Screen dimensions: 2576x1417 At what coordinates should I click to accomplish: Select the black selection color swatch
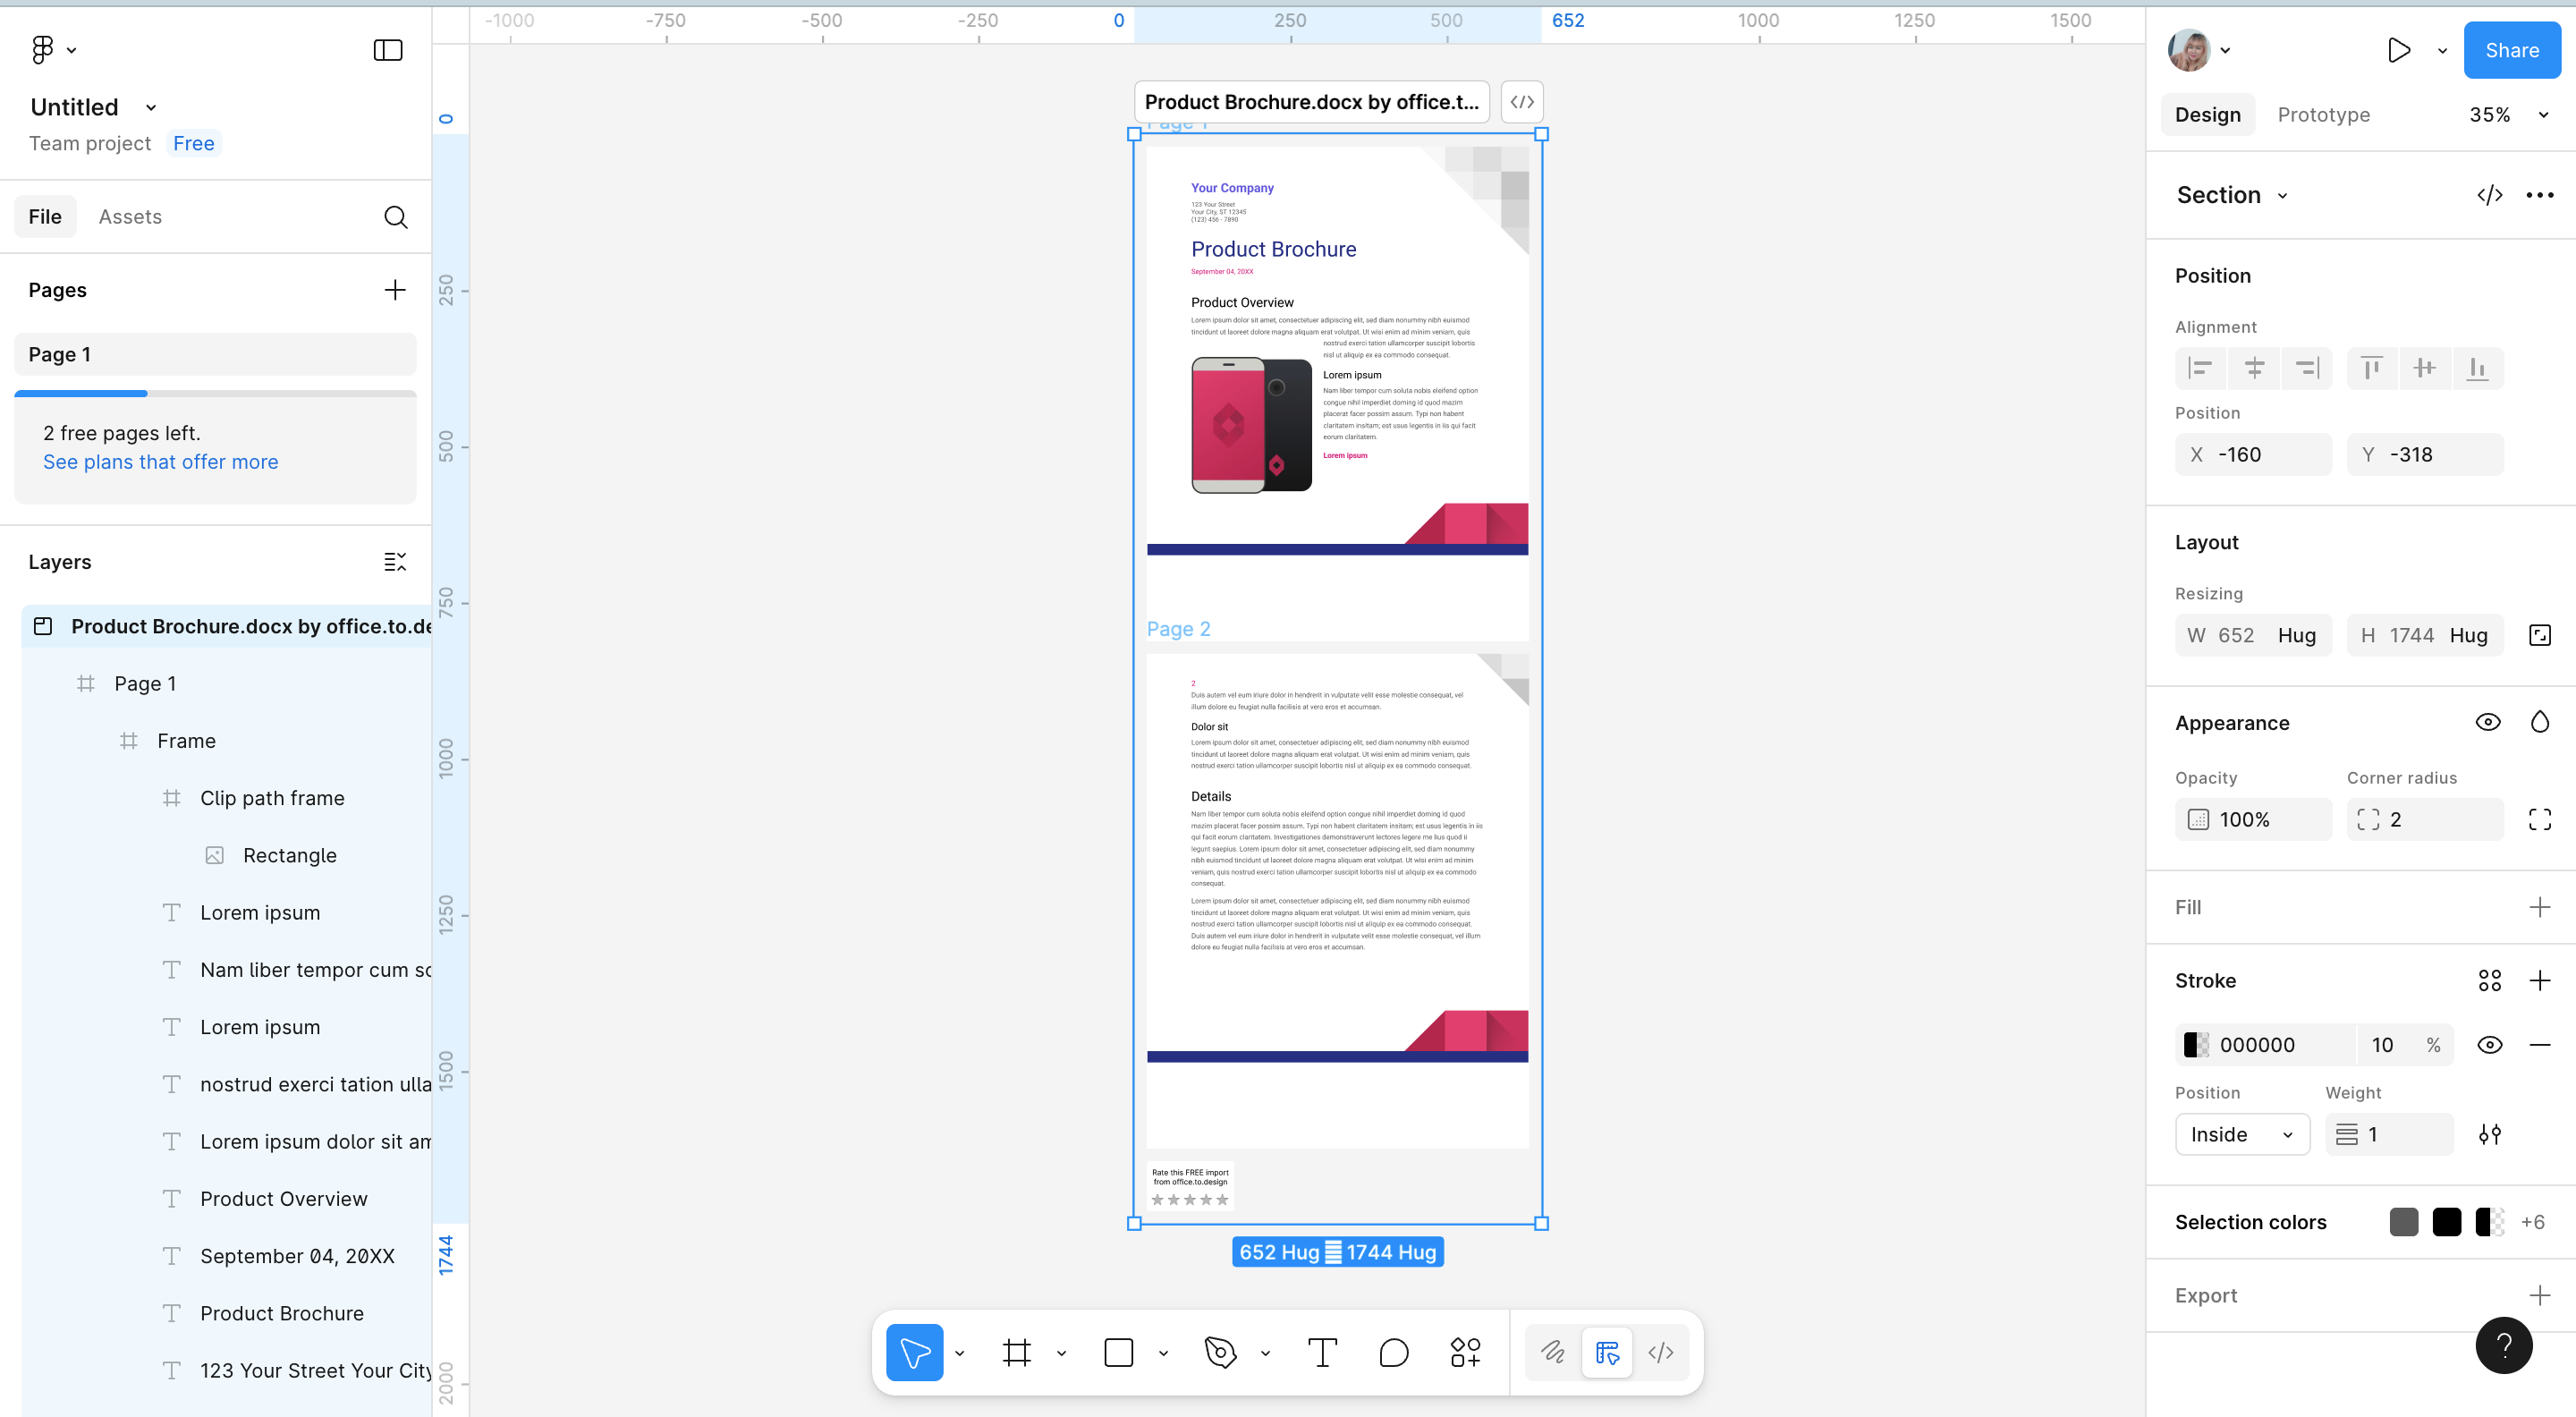pyautogui.click(x=2447, y=1222)
